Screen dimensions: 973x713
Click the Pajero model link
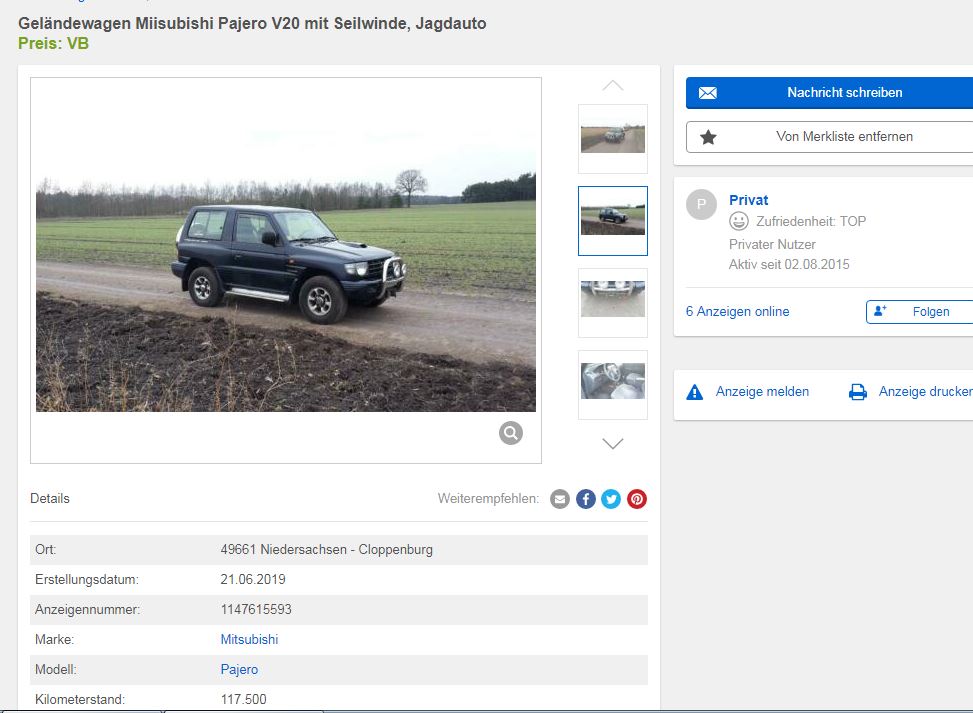239,669
